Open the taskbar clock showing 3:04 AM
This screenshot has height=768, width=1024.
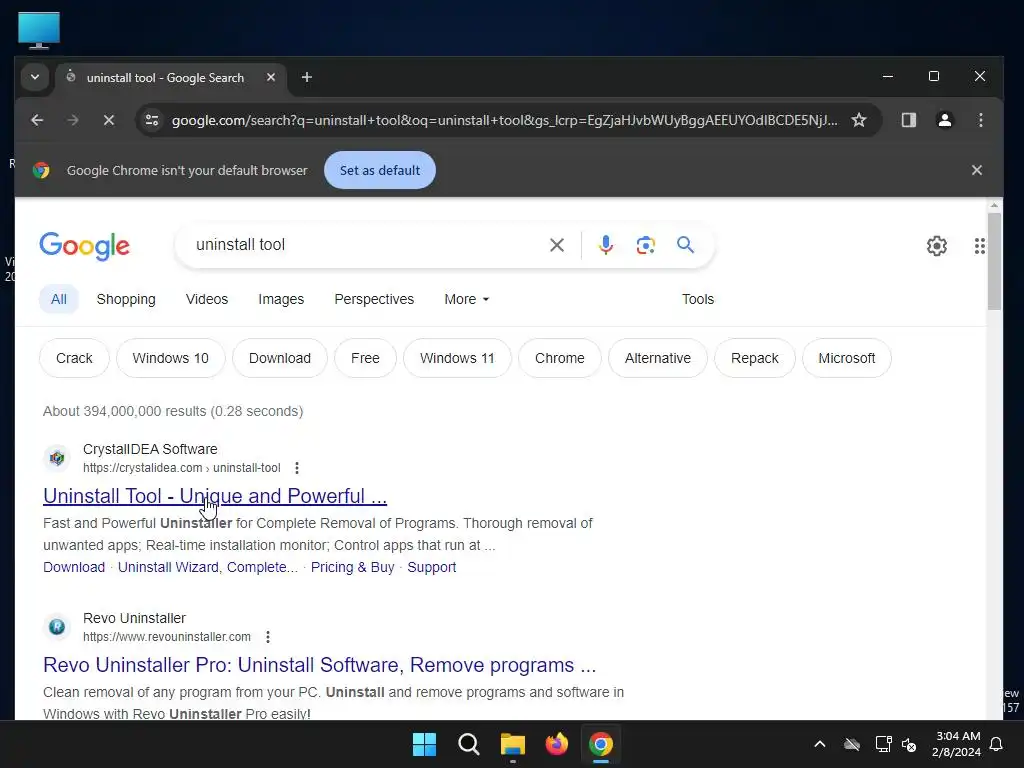(x=957, y=744)
